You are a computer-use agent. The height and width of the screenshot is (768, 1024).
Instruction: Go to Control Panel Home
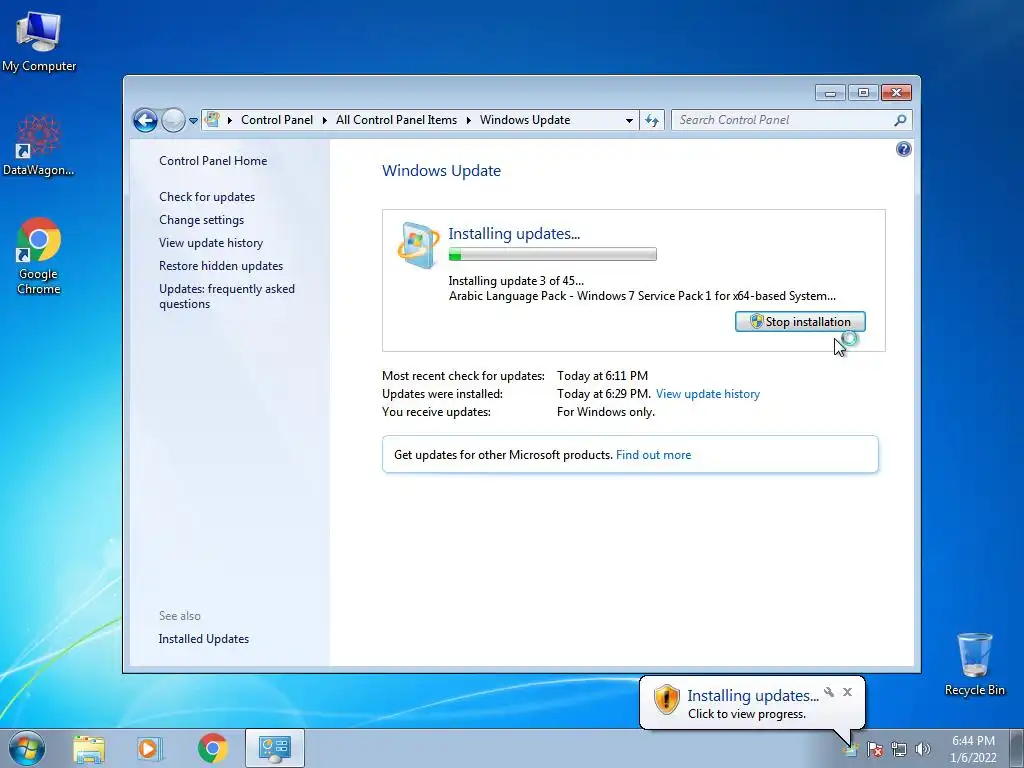click(213, 161)
